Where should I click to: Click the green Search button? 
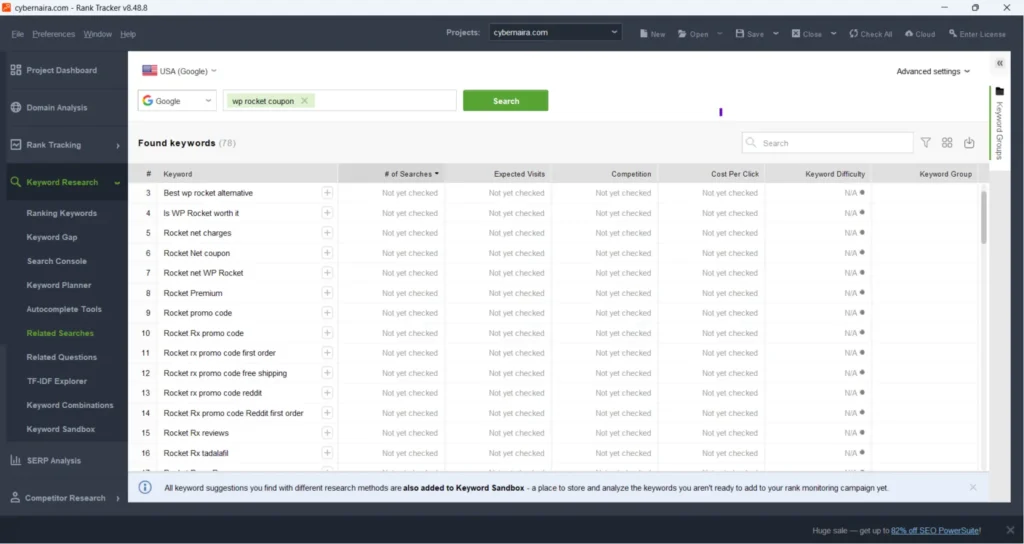[x=505, y=101]
